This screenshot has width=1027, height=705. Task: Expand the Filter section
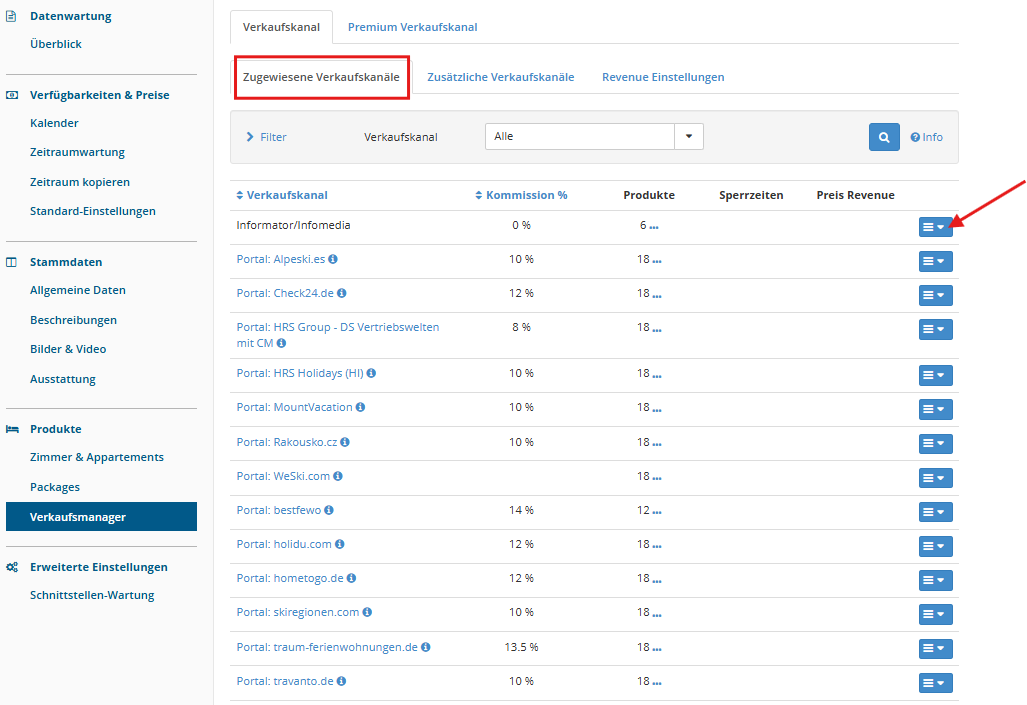click(266, 137)
